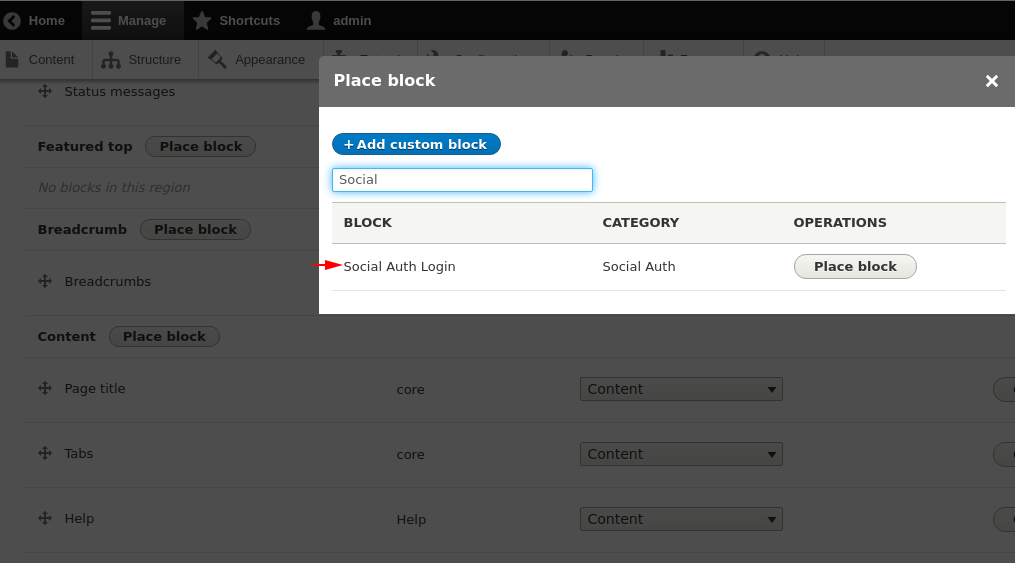Click Add custom block button
Screen dimensions: 1015x563
pyautogui.click(x=416, y=144)
